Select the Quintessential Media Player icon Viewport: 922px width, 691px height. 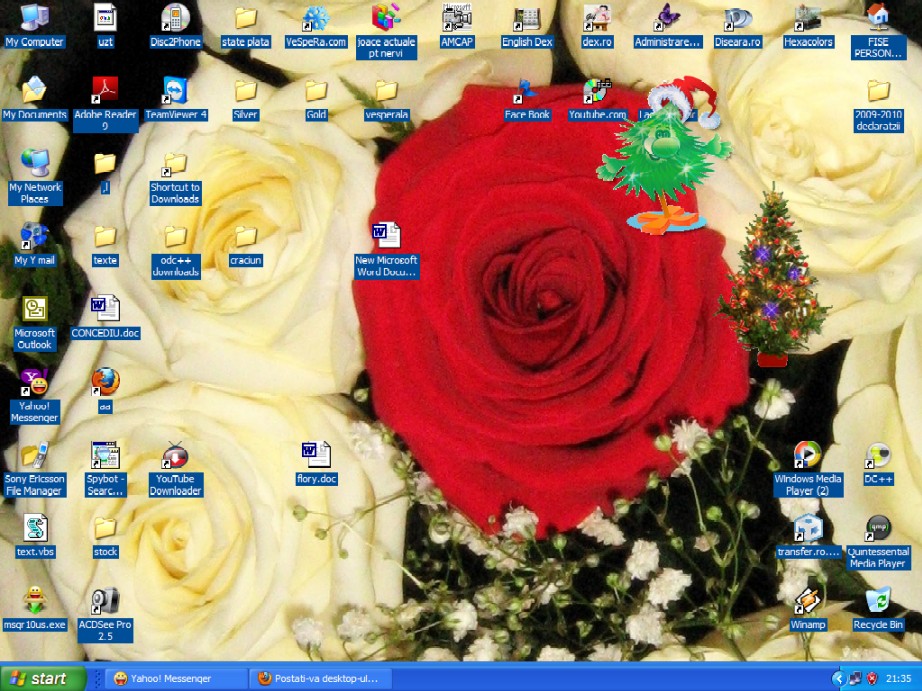pyautogui.click(x=878, y=528)
